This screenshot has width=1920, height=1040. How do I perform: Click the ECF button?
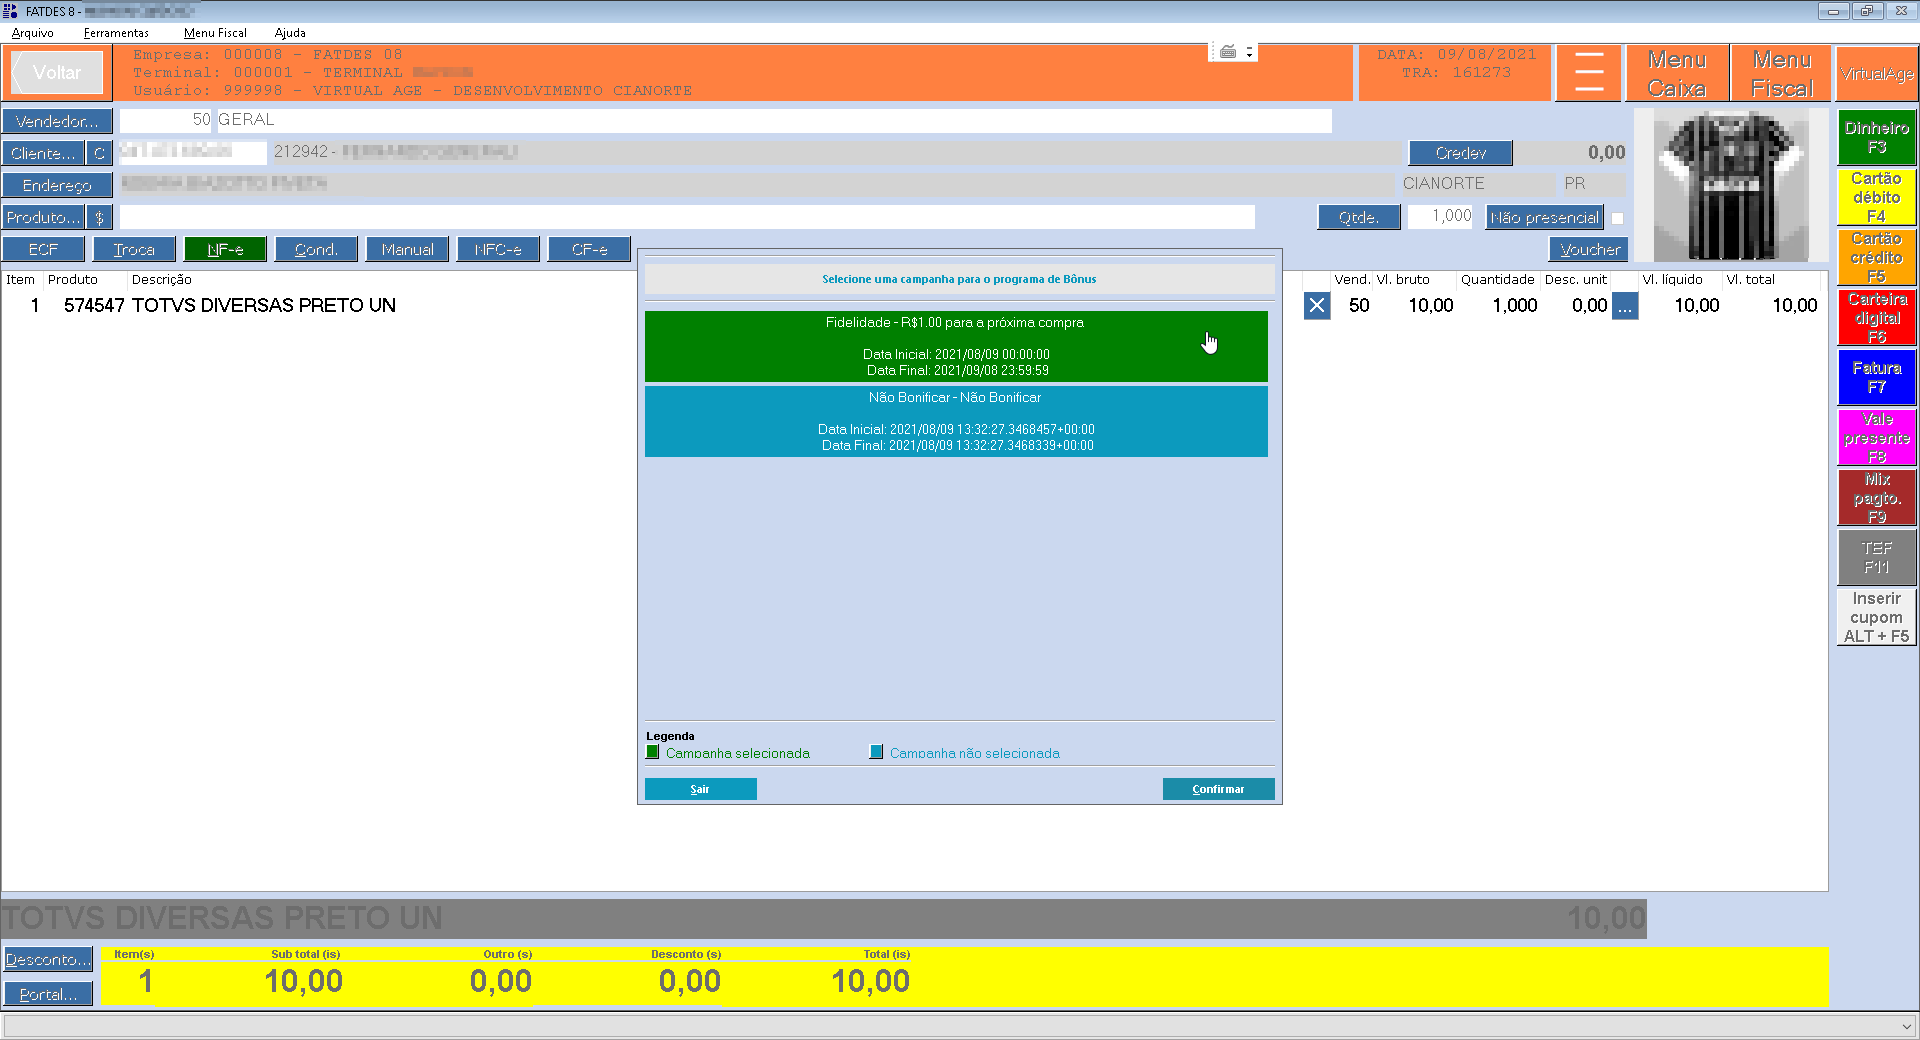tap(43, 249)
